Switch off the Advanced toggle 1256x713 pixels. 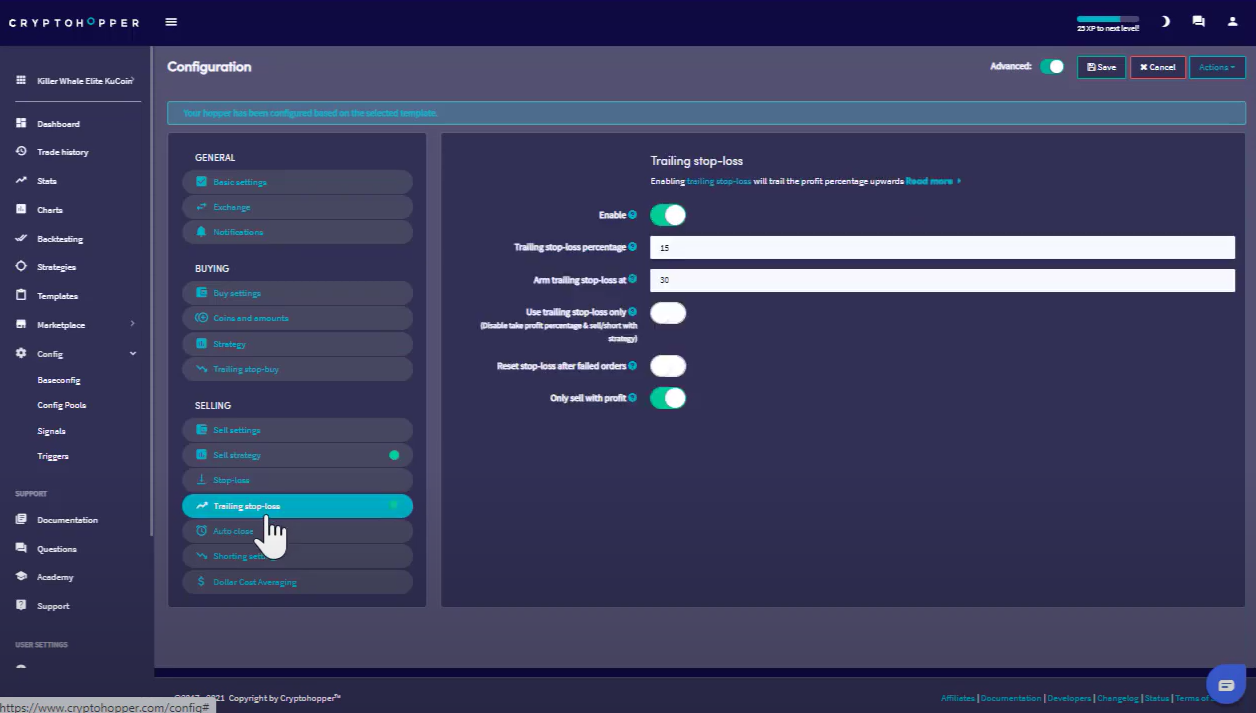(x=1052, y=67)
